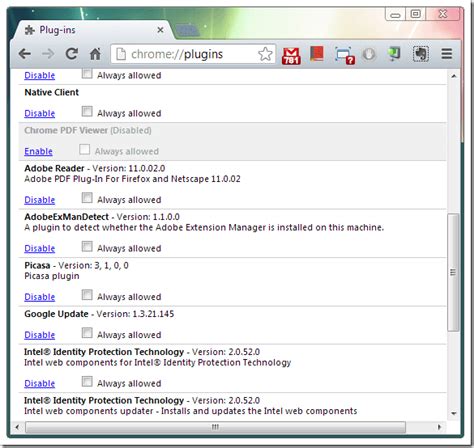474x448 pixels.
Task: Disable the AdobeExManDetect plugin
Action: (x=40, y=248)
